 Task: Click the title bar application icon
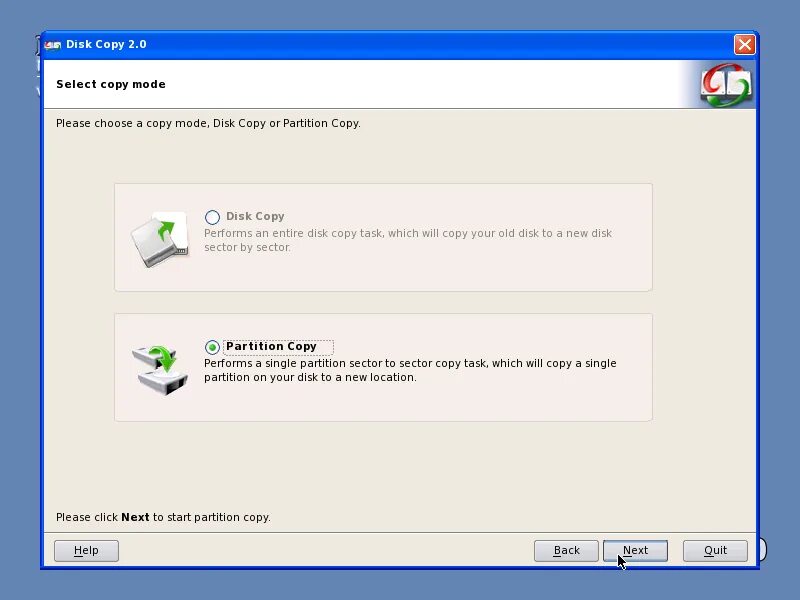(53, 45)
